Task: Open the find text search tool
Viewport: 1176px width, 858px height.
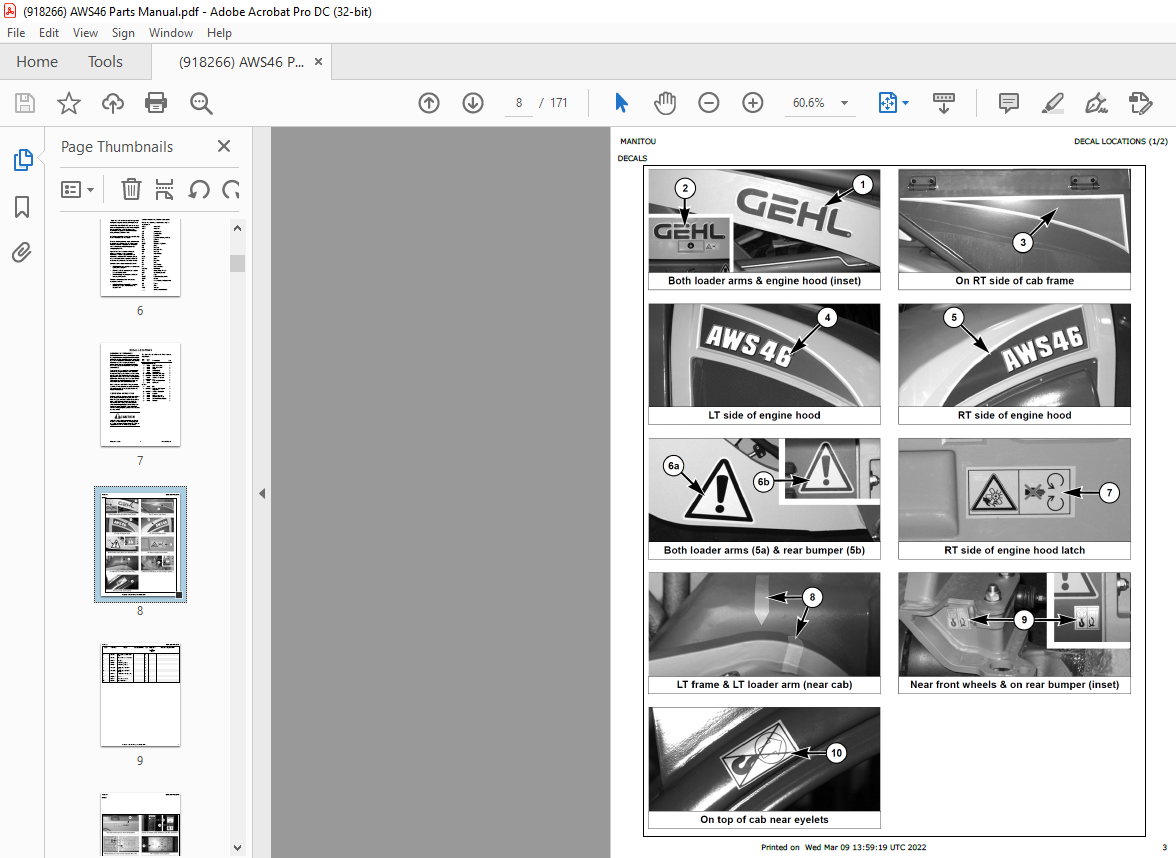Action: point(201,104)
